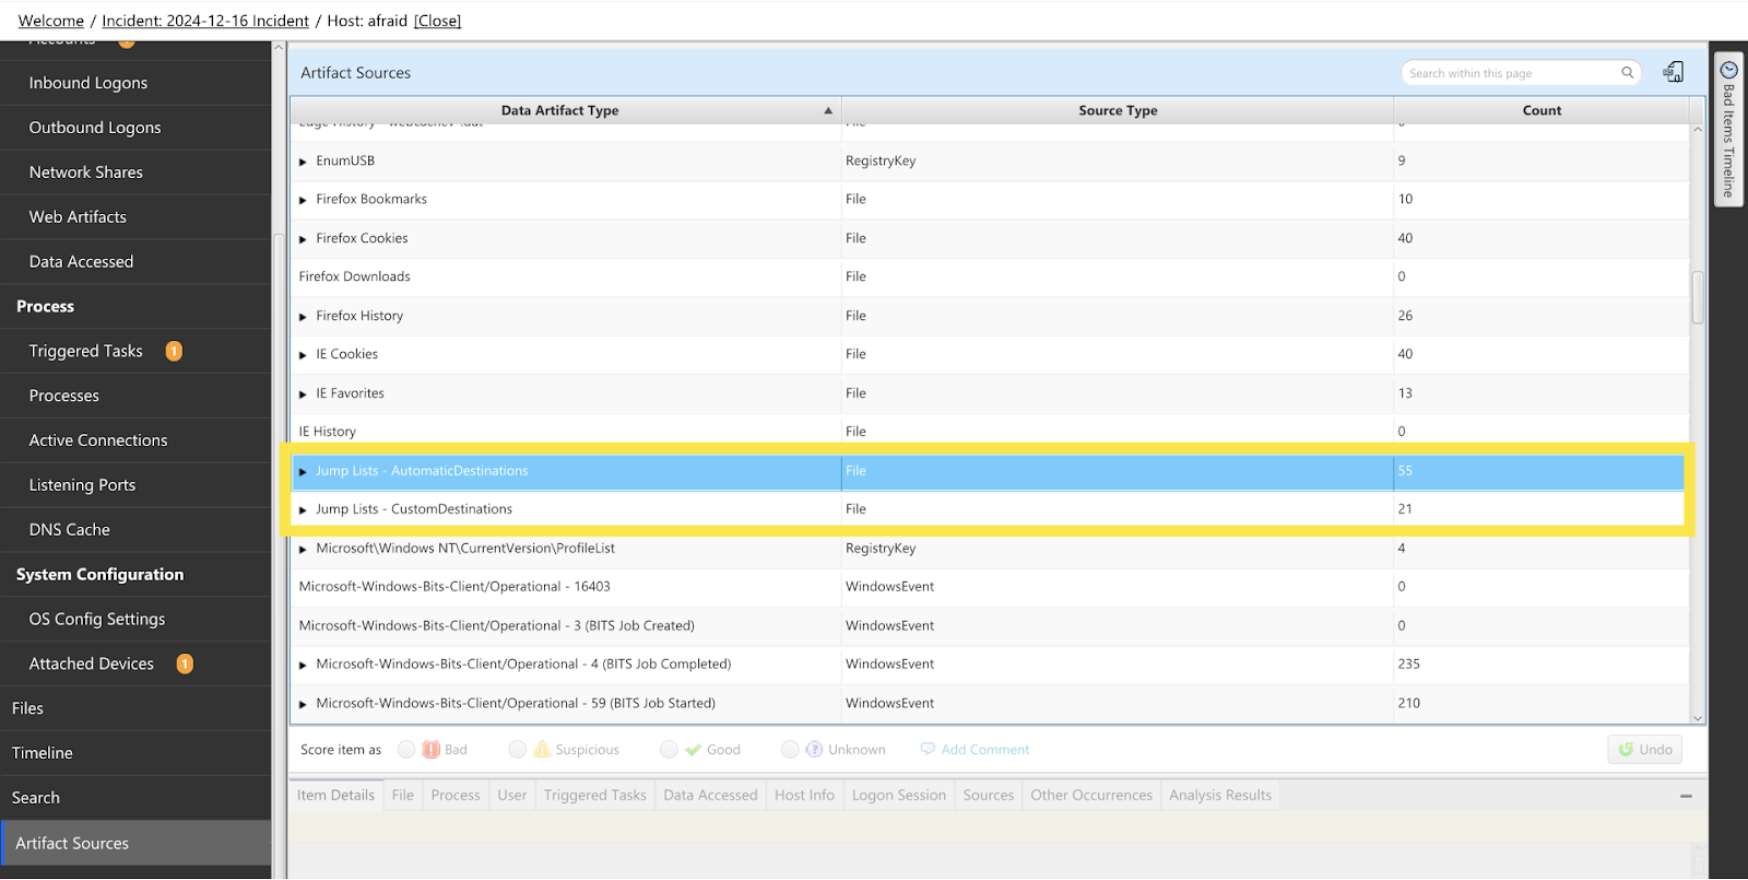Open the Other Occurrences tab
1748x880 pixels.
(1091, 795)
